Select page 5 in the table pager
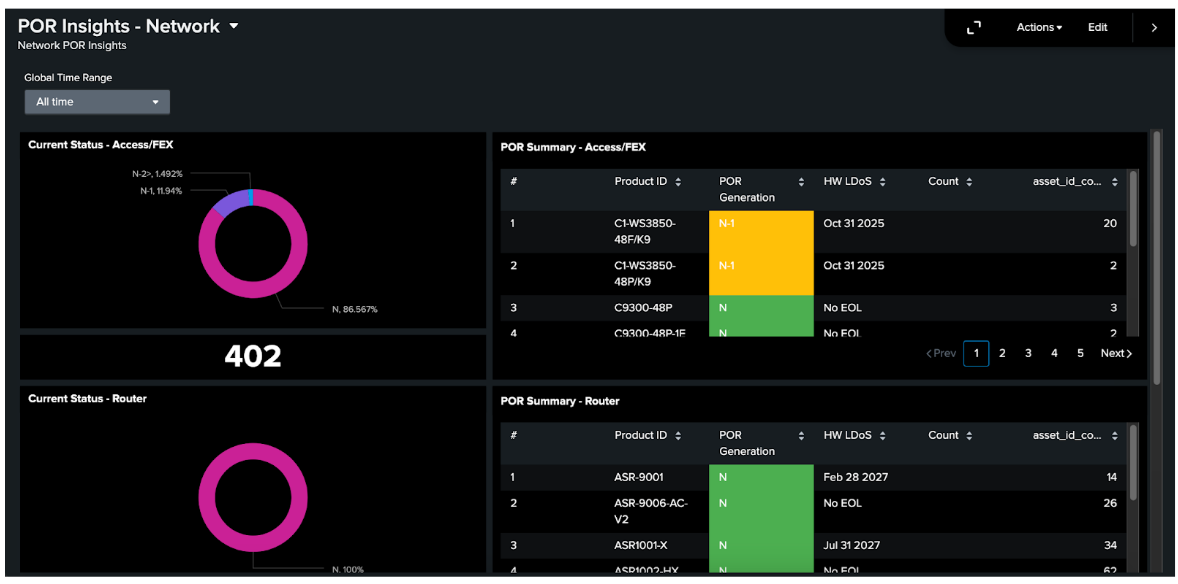 click(1080, 353)
